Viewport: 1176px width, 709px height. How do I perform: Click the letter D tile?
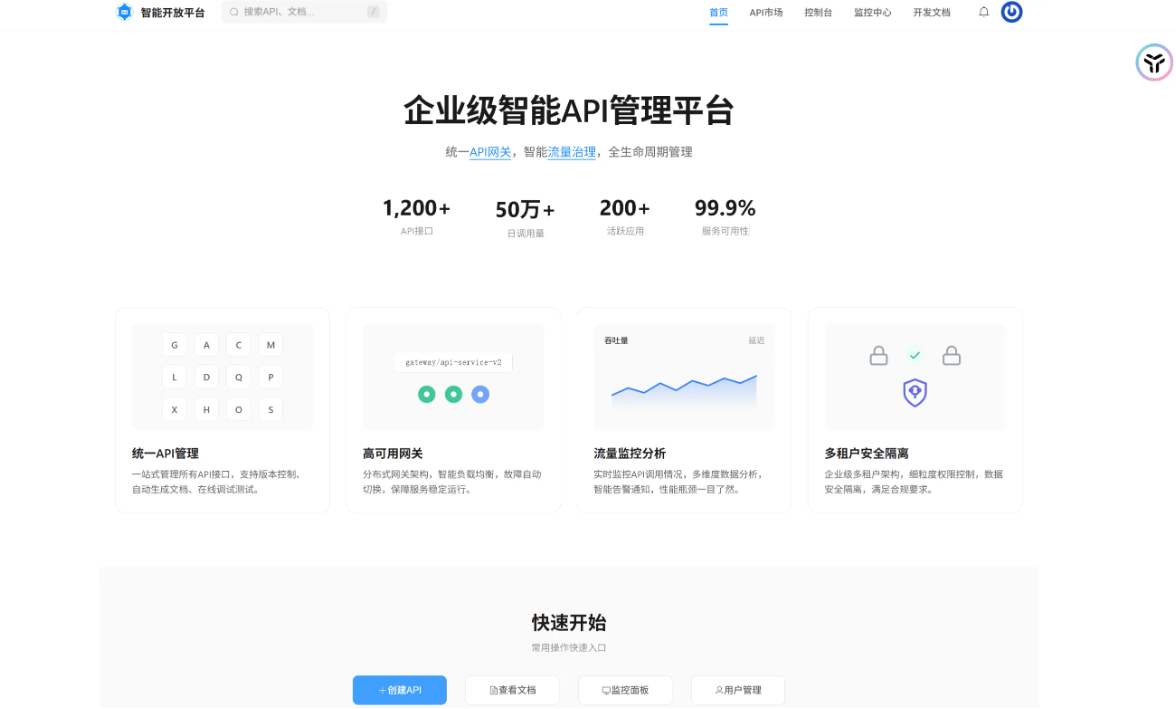click(206, 377)
